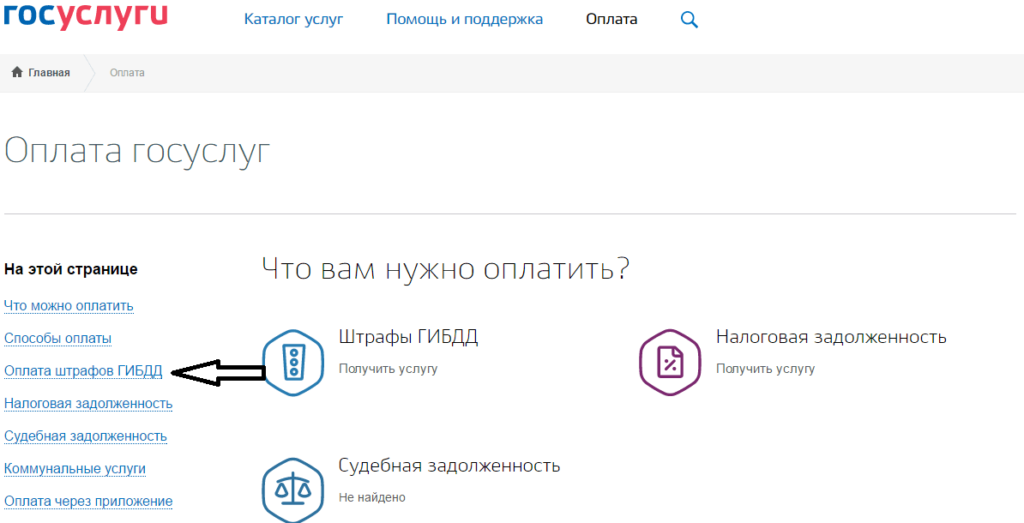Image resolution: width=1024 pixels, height=523 pixels.
Task: Open Судебная задолженность sidebar link
Action: point(85,436)
